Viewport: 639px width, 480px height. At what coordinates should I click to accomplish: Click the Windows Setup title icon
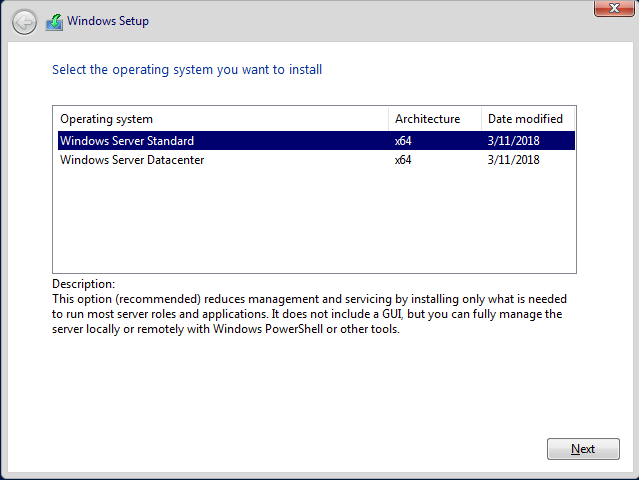(x=54, y=21)
